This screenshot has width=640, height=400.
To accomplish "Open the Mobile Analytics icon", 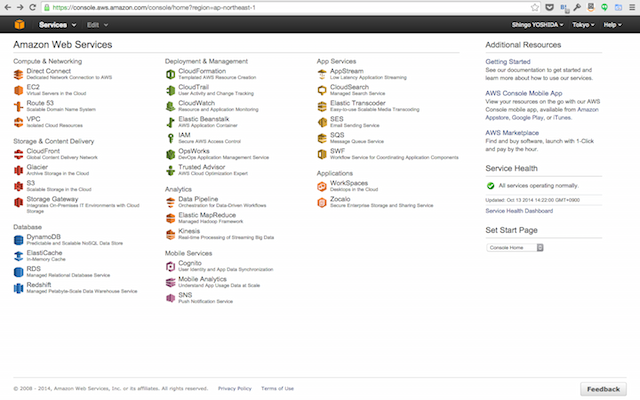I will pyautogui.click(x=170, y=282).
